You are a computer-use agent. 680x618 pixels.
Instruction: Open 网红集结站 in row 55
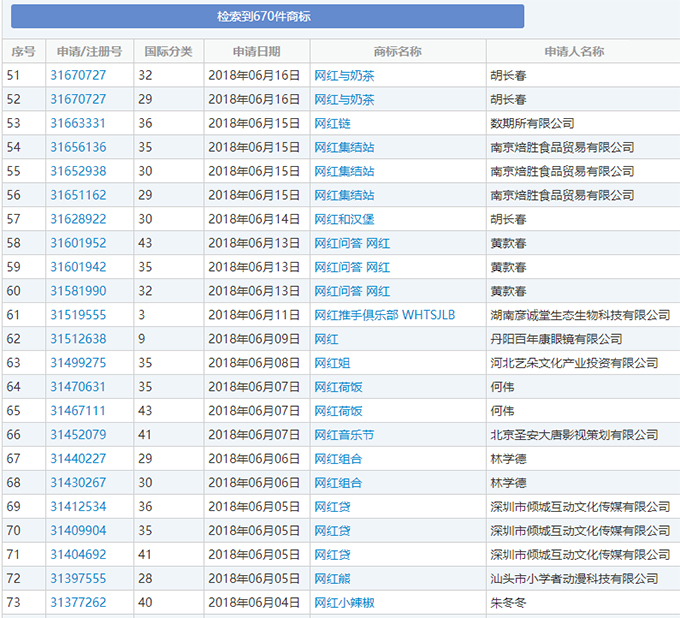coord(344,171)
